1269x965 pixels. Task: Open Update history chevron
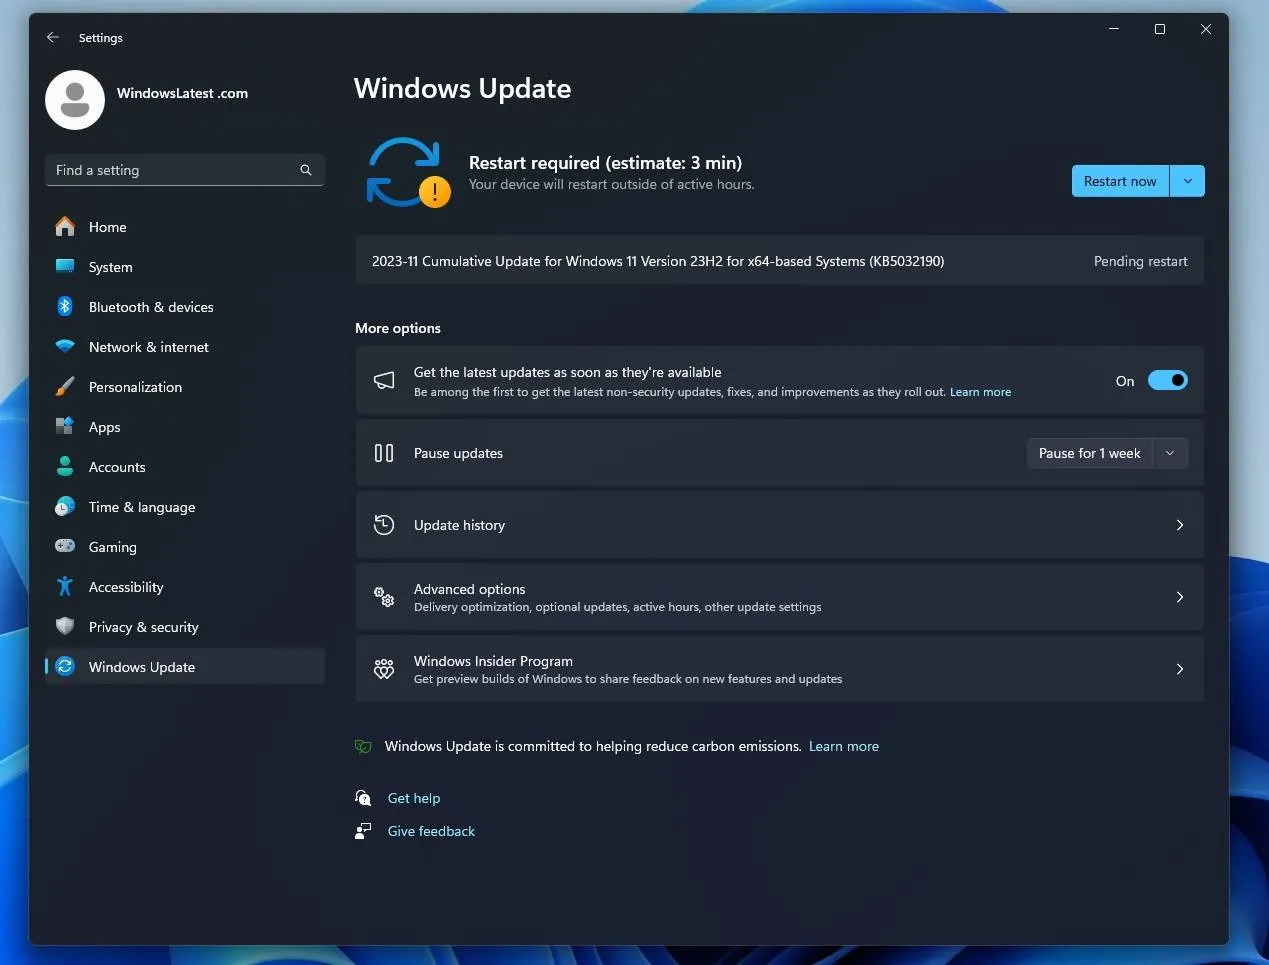point(1180,525)
